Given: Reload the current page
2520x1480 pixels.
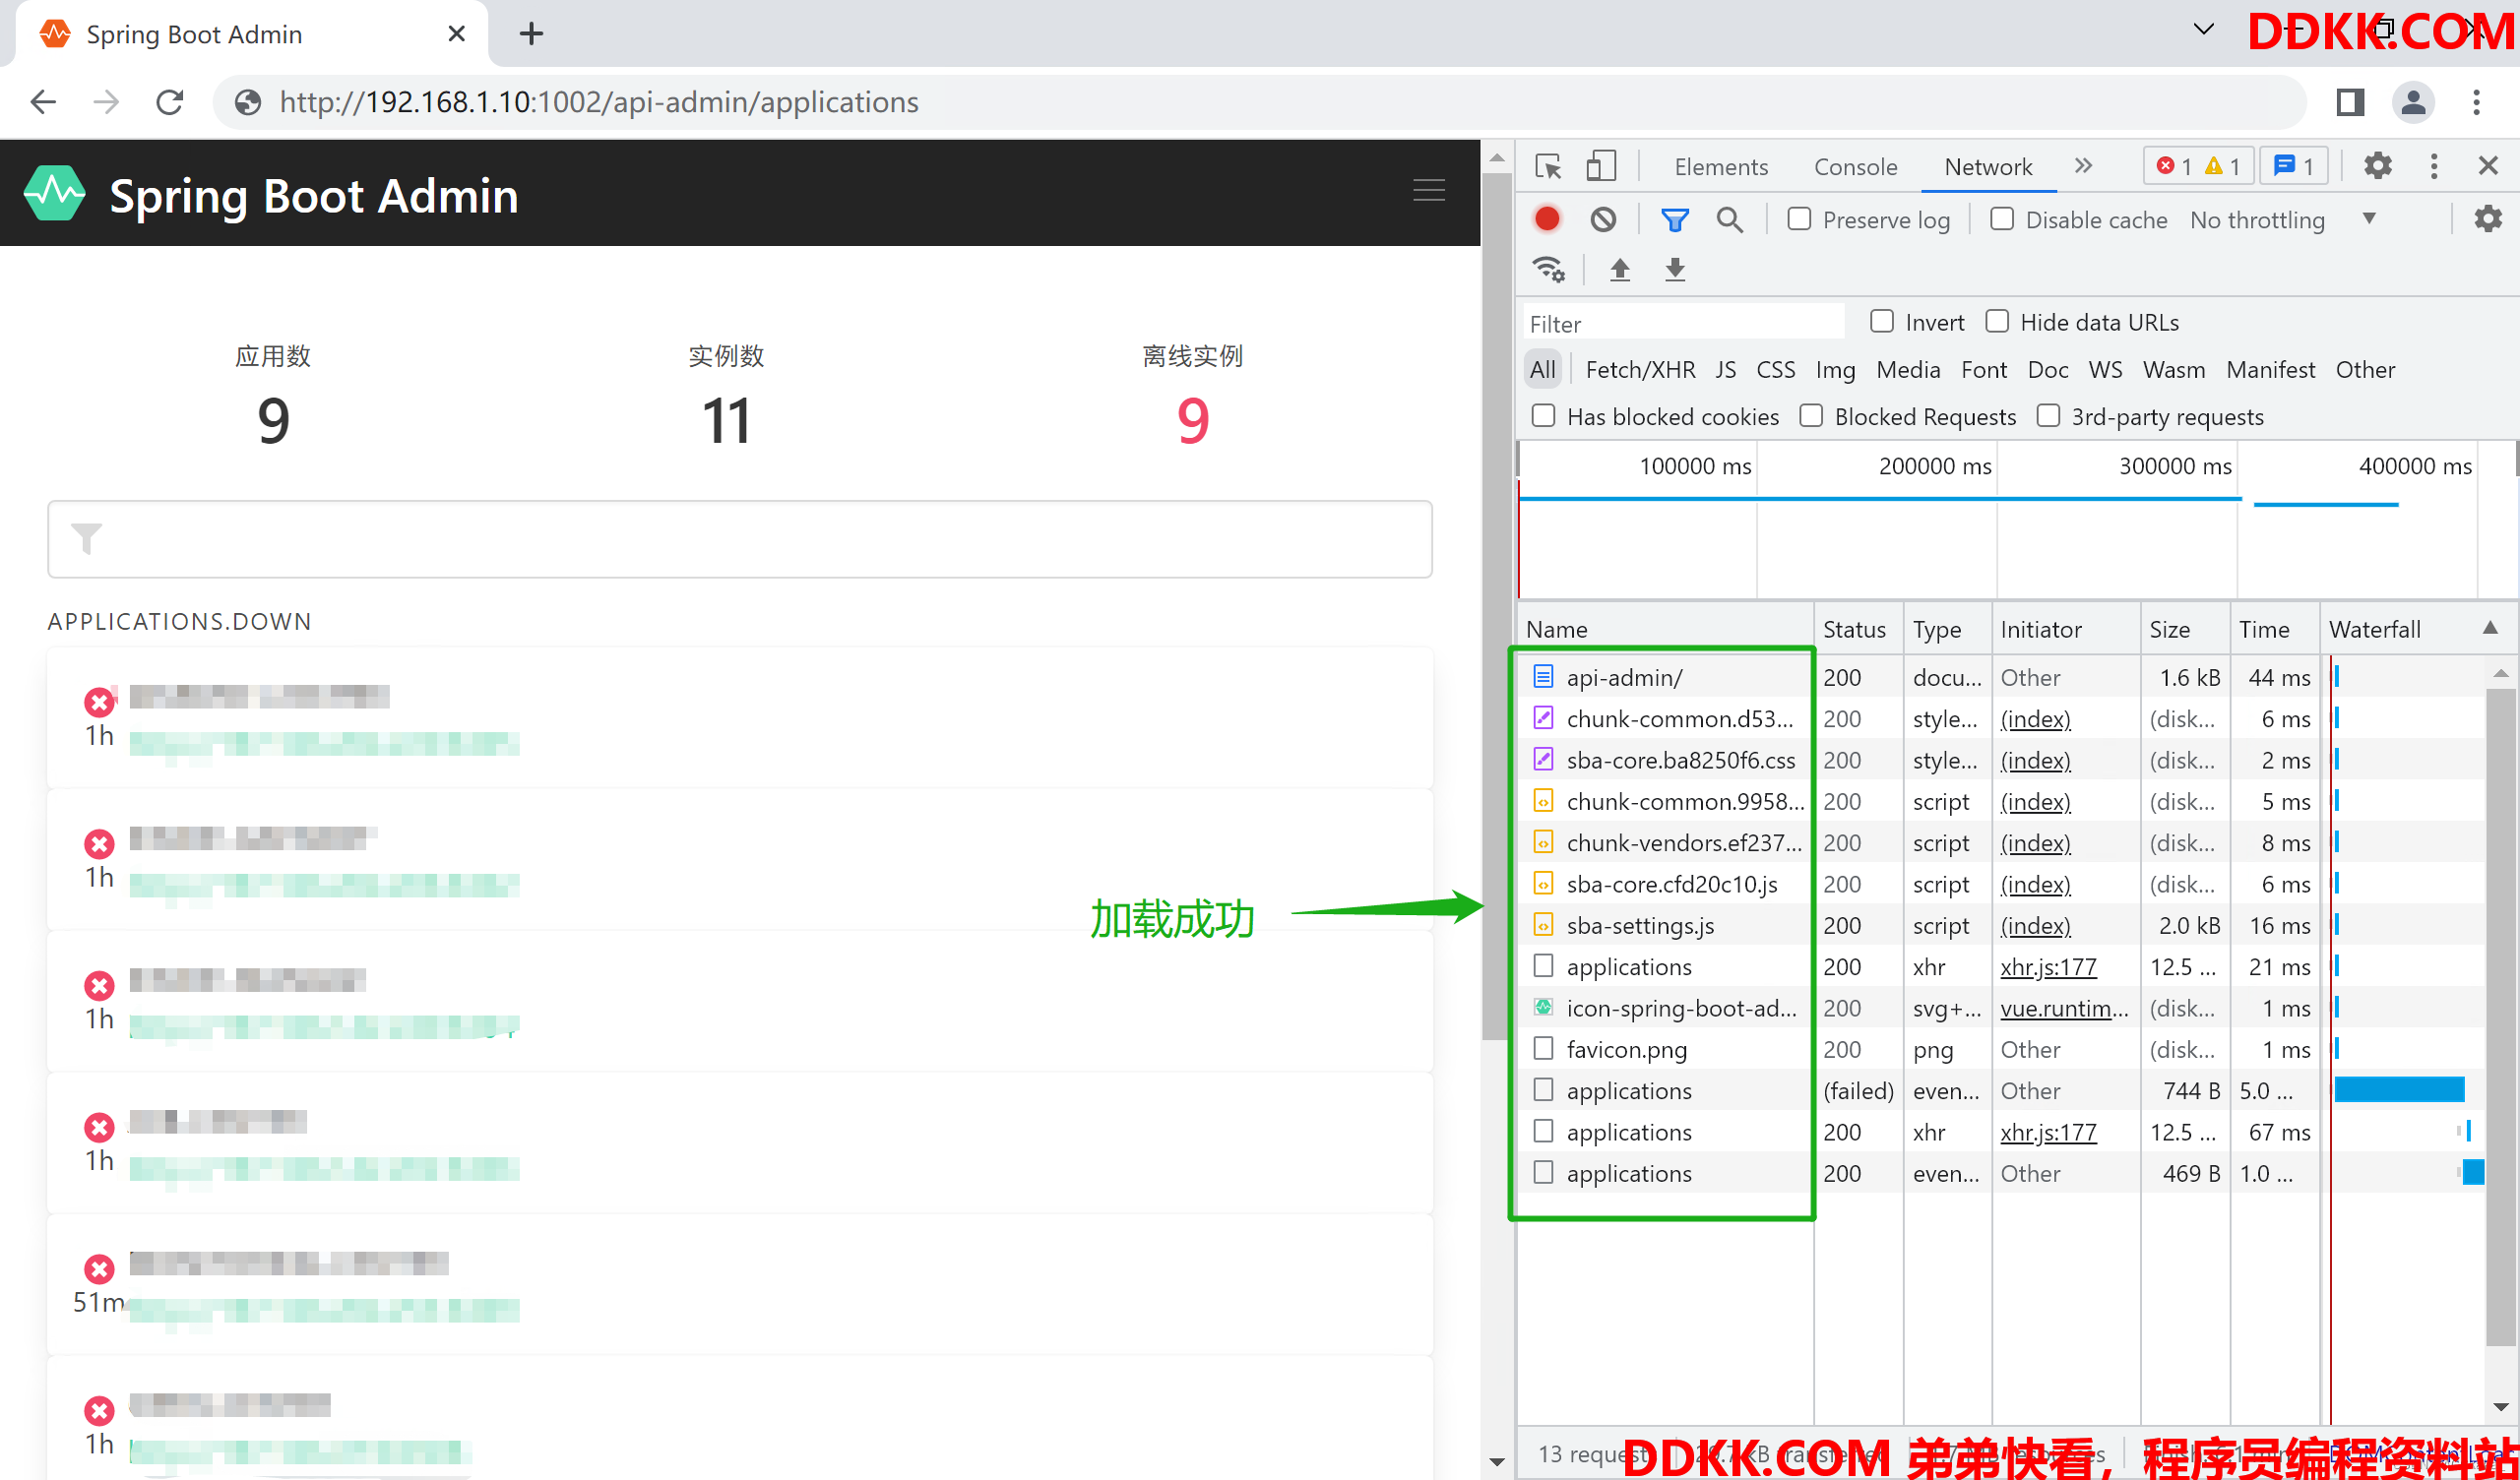Looking at the screenshot, I should (x=170, y=102).
